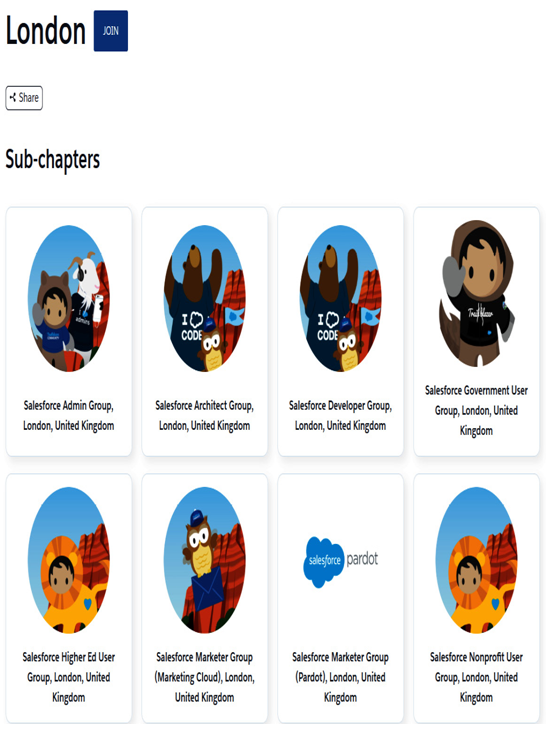Click the Government User Group Astro image
548x730 pixels.
tap(476, 293)
